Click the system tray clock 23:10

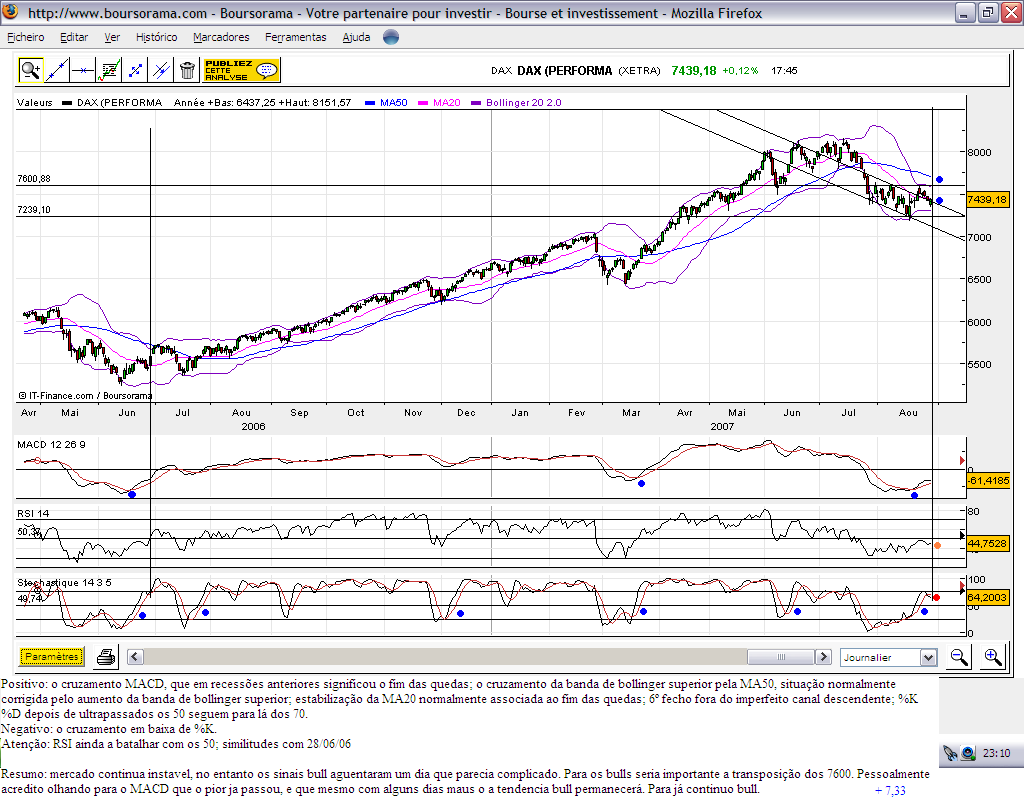point(996,753)
